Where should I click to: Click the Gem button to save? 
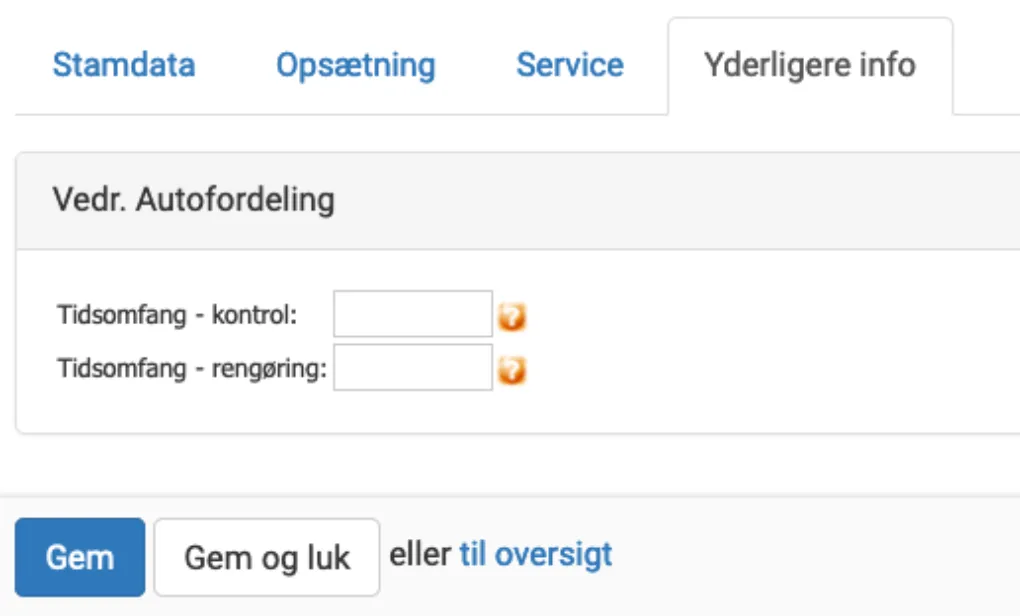(x=79, y=557)
